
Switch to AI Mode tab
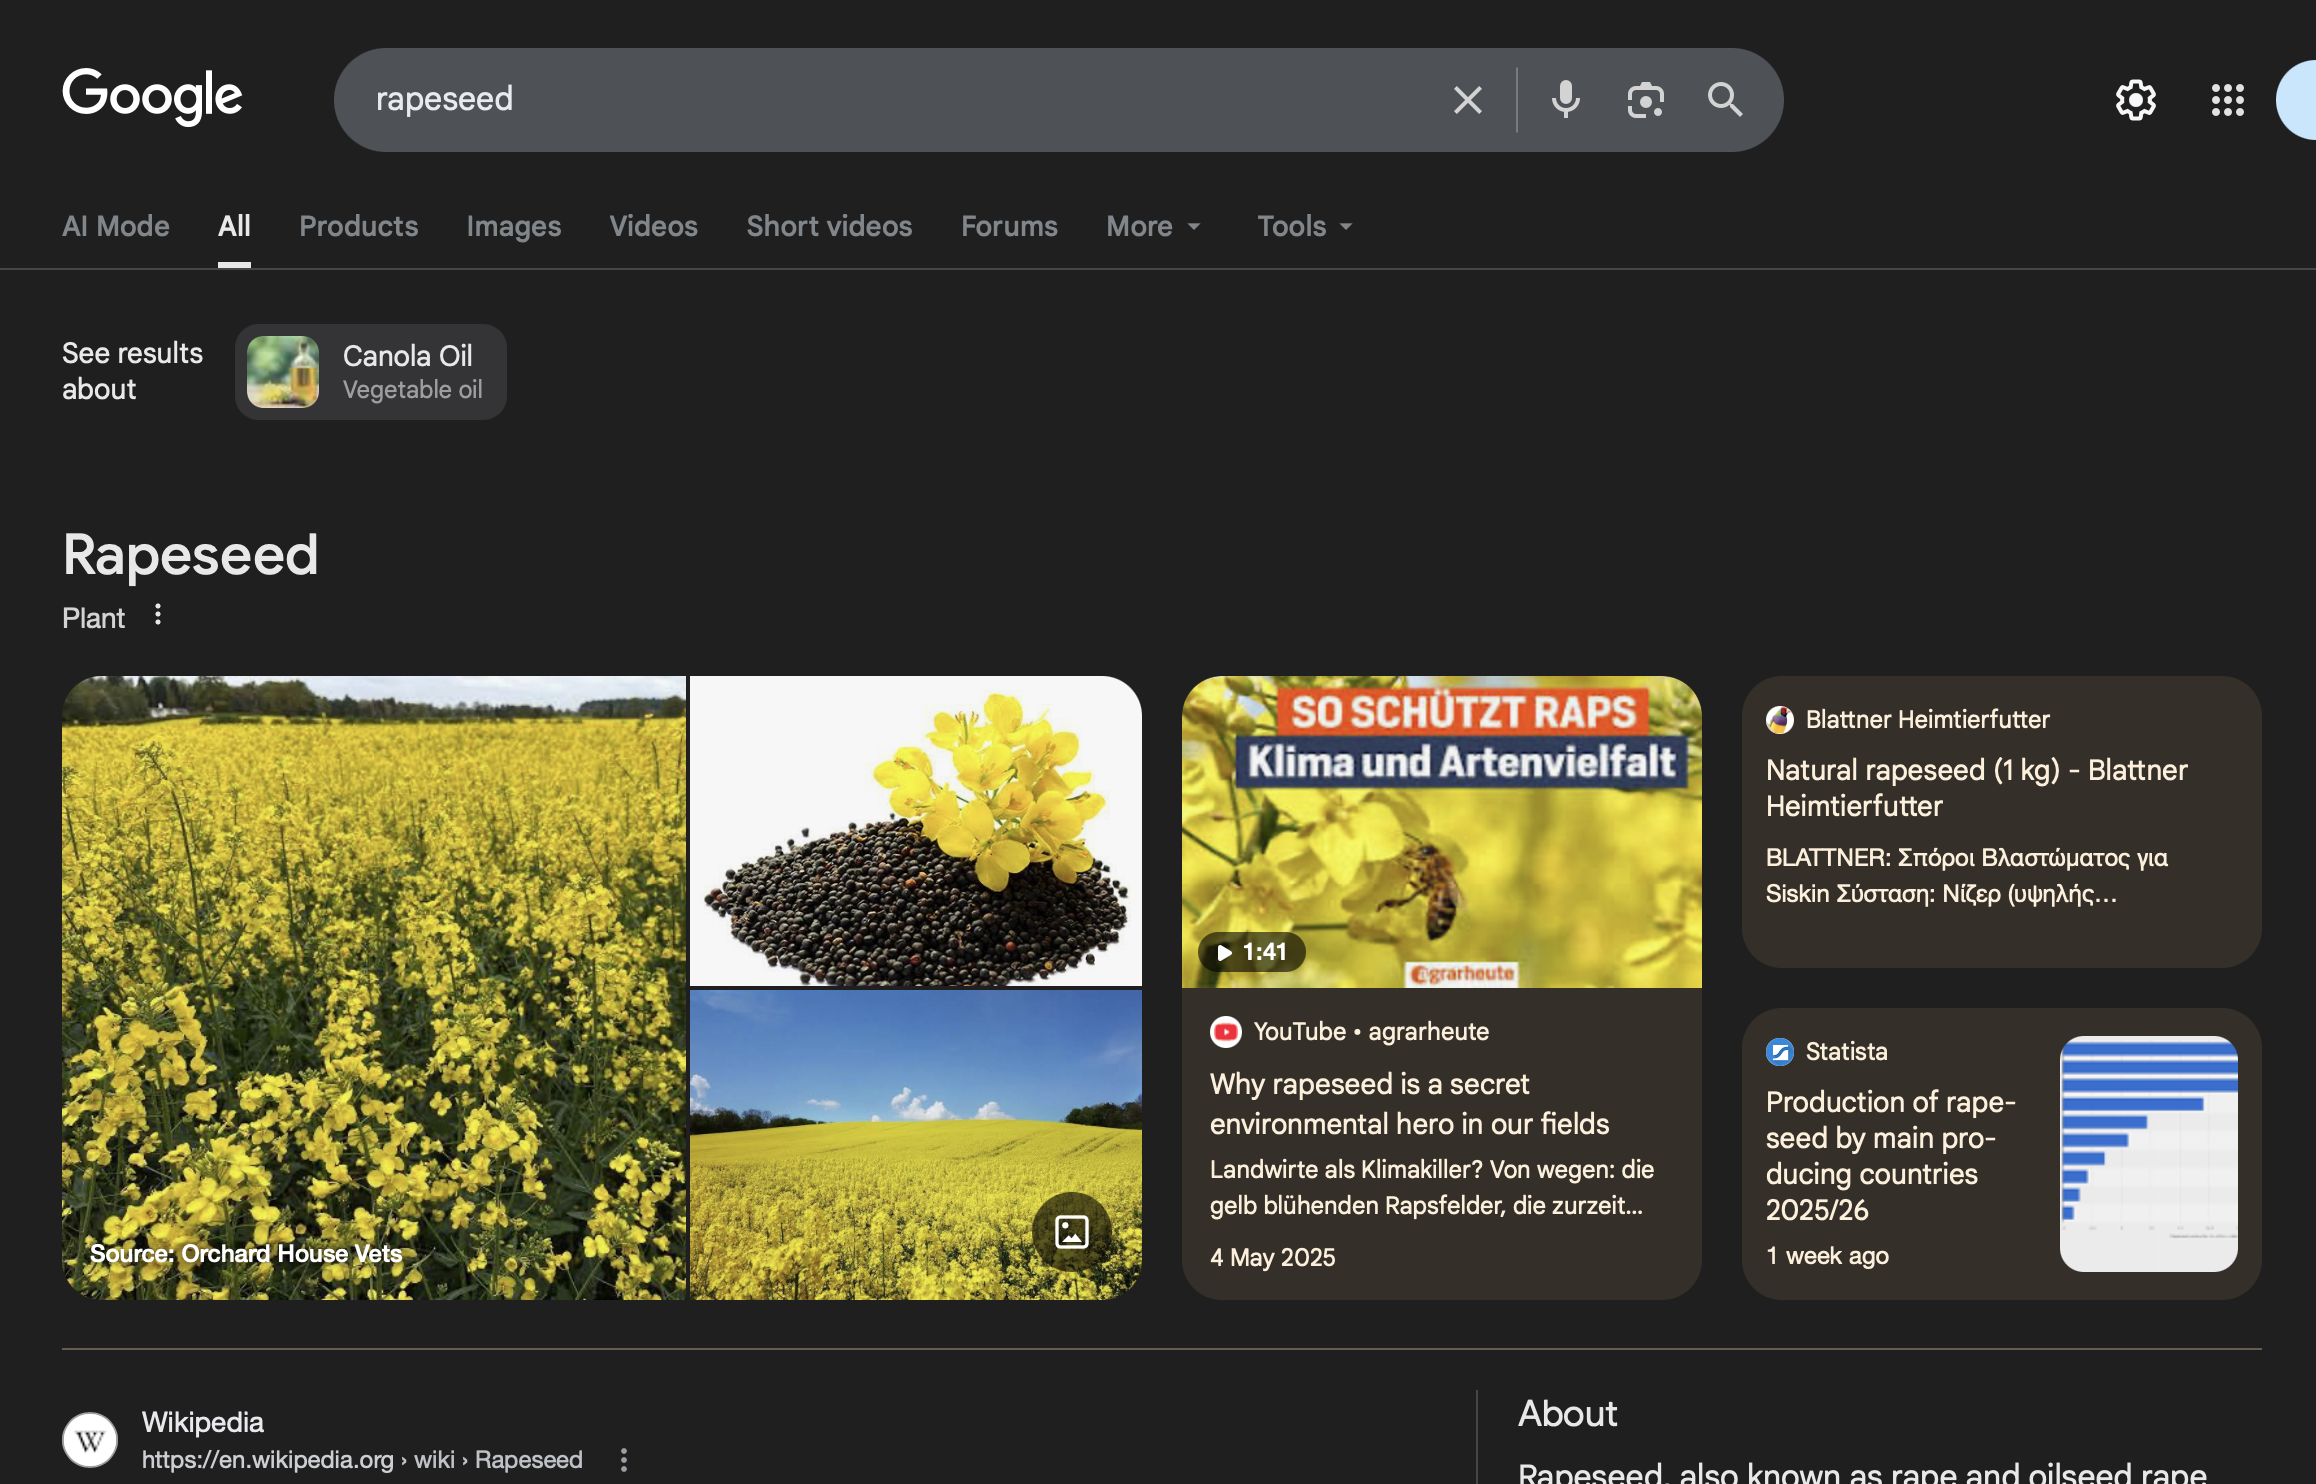pyautogui.click(x=116, y=227)
